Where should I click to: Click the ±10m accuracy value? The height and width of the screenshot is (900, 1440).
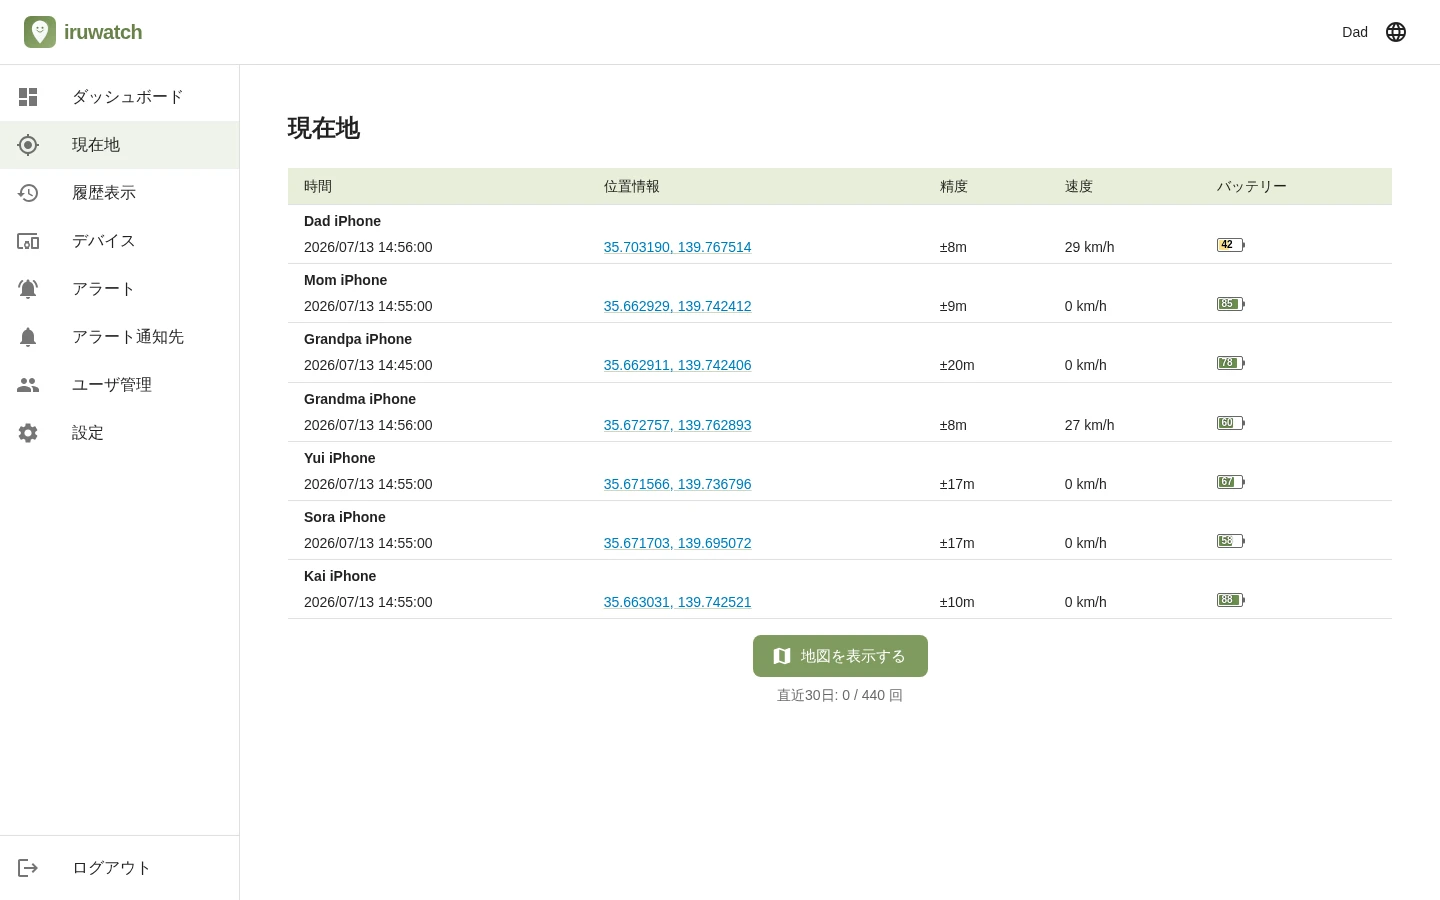pos(957,602)
